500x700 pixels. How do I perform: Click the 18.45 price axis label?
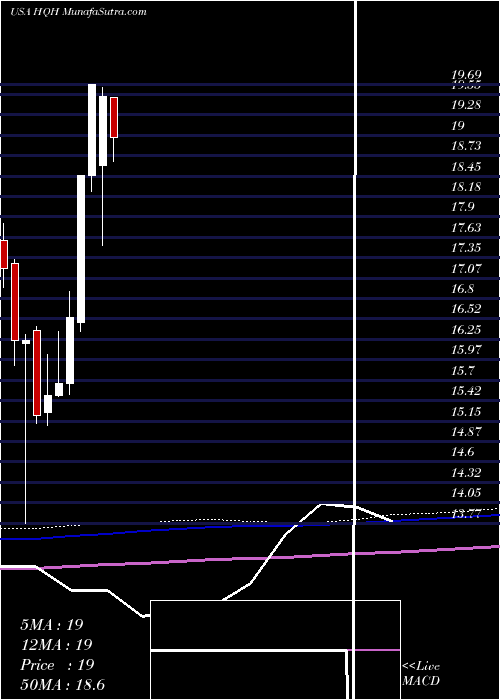tap(466, 167)
